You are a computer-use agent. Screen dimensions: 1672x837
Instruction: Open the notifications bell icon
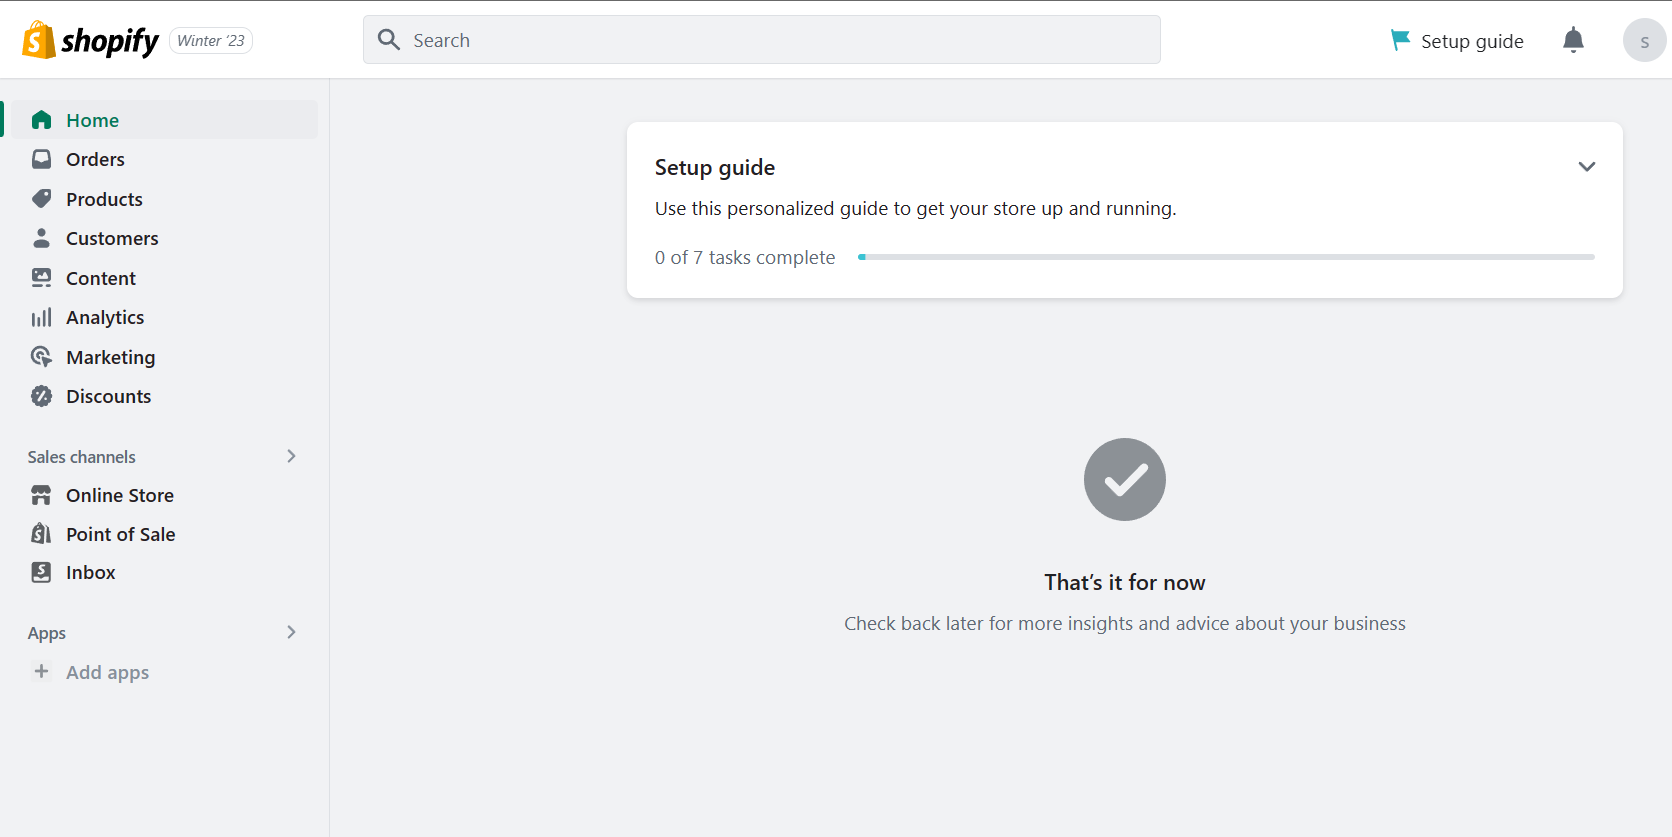(x=1573, y=40)
